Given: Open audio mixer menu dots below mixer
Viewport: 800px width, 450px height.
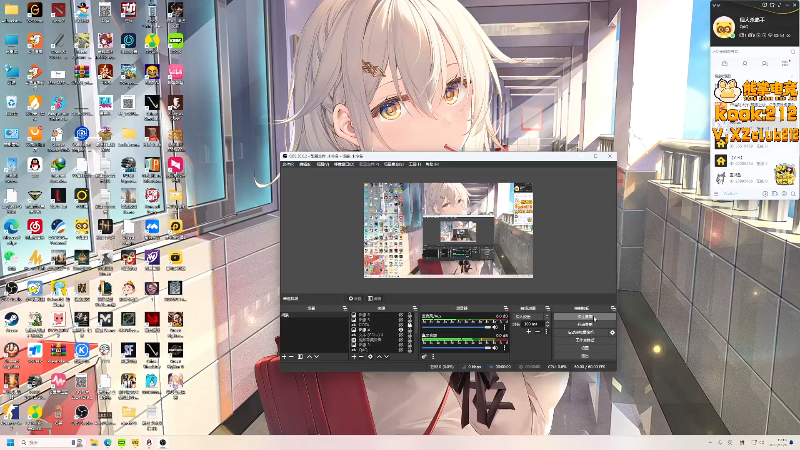Looking at the screenshot, I should click(433, 357).
